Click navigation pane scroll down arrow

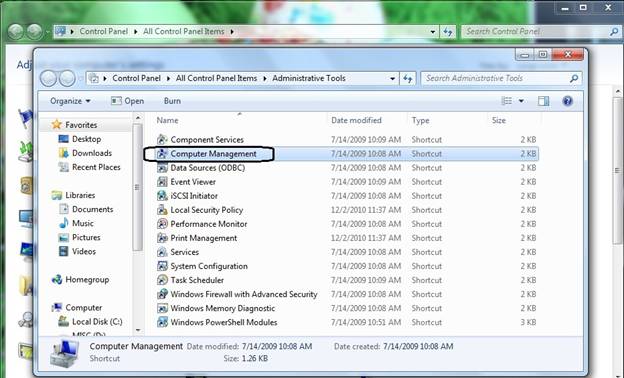pos(138,330)
